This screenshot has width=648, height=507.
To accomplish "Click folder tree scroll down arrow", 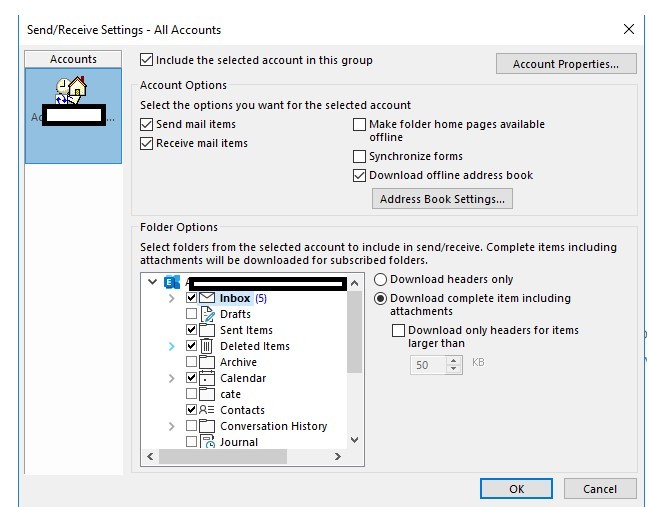I will 355,440.
